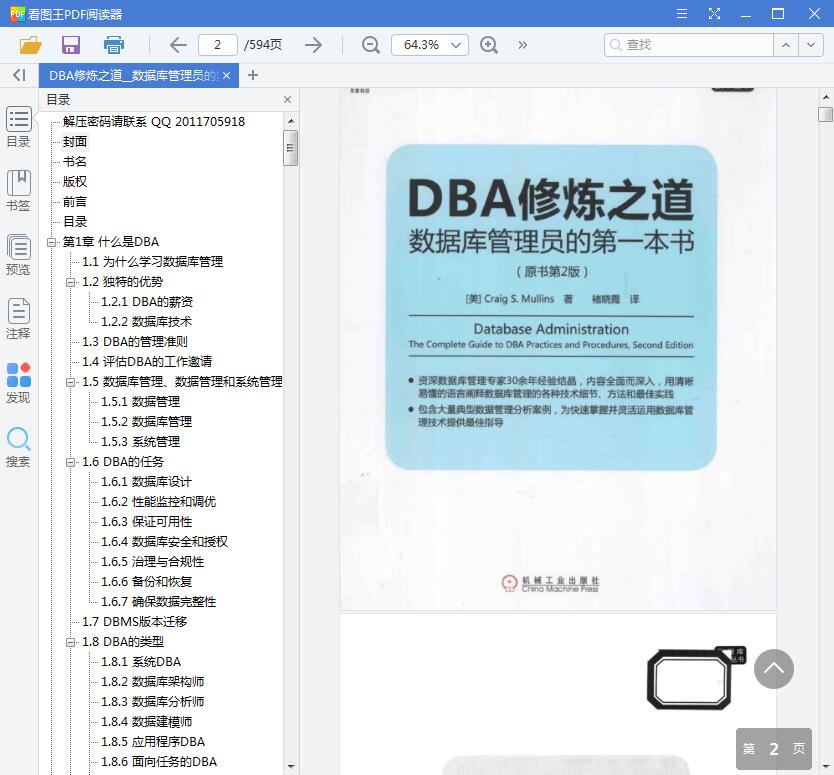
Task: Open 1.1 为什么学习数据库管理
Action: pos(153,262)
